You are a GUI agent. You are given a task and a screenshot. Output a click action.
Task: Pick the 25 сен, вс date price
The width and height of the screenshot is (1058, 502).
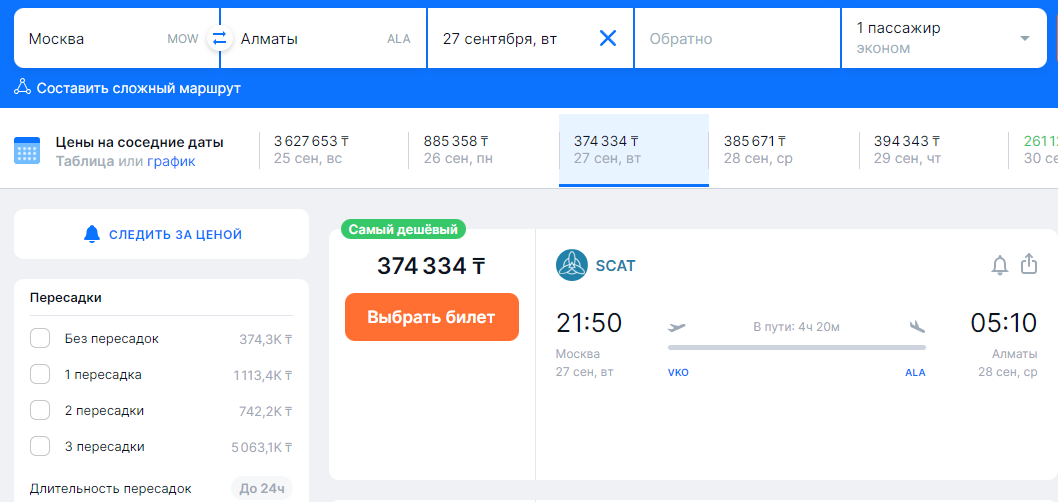click(x=333, y=150)
